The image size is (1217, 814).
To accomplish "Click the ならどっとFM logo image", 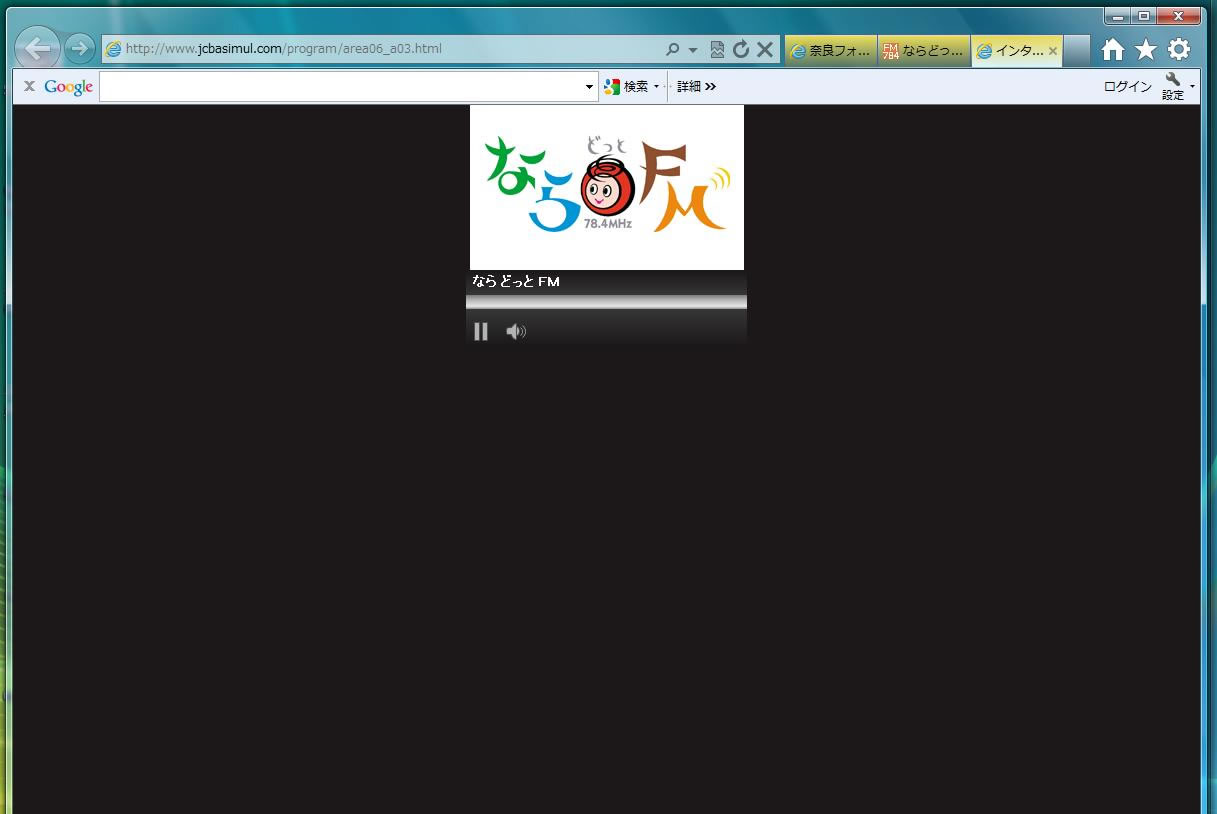I will 607,187.
